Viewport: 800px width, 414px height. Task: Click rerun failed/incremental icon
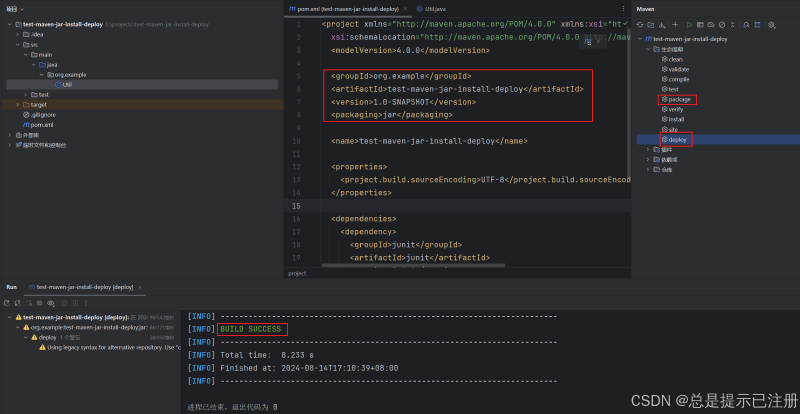(18, 303)
